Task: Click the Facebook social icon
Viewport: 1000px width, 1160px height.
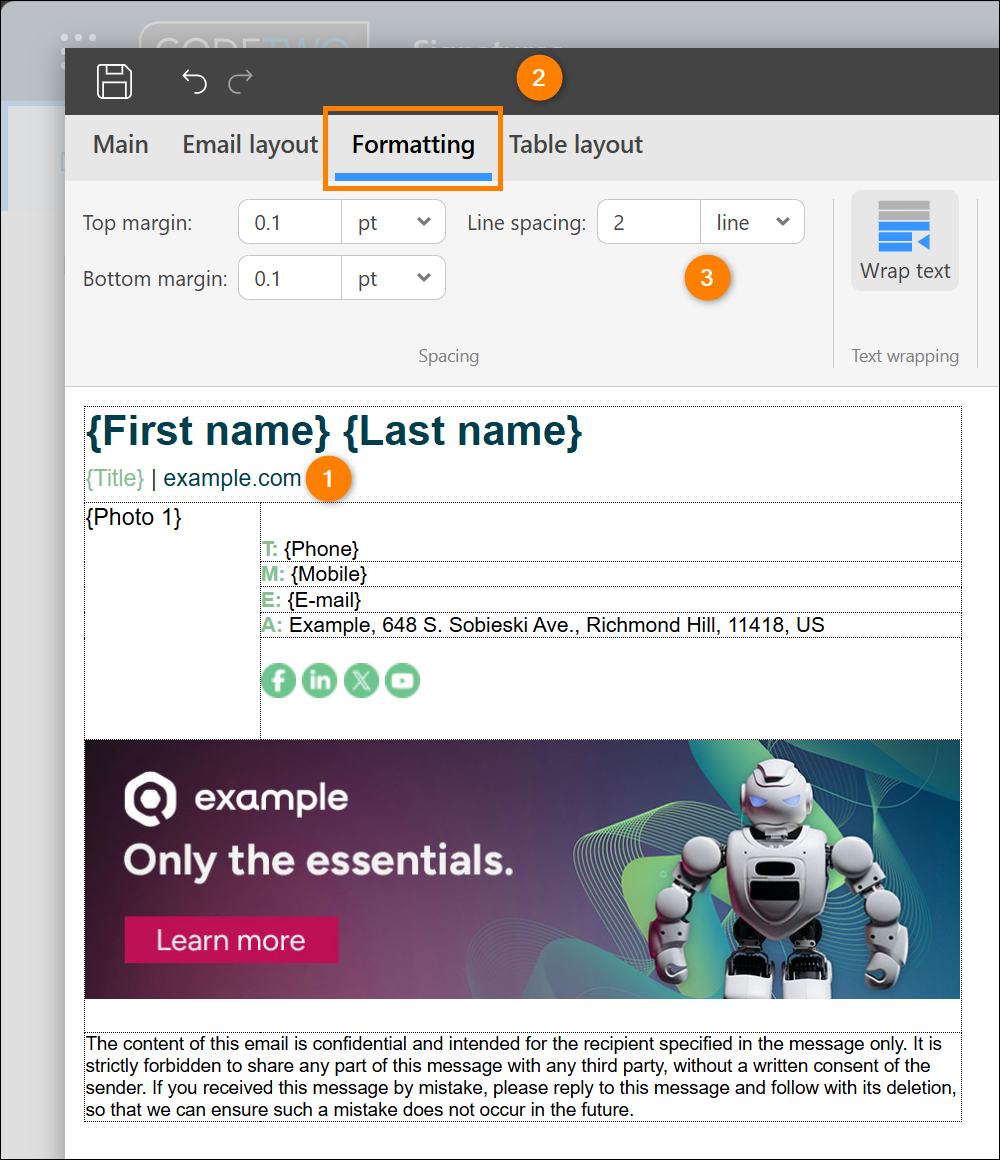Action: coord(279,681)
